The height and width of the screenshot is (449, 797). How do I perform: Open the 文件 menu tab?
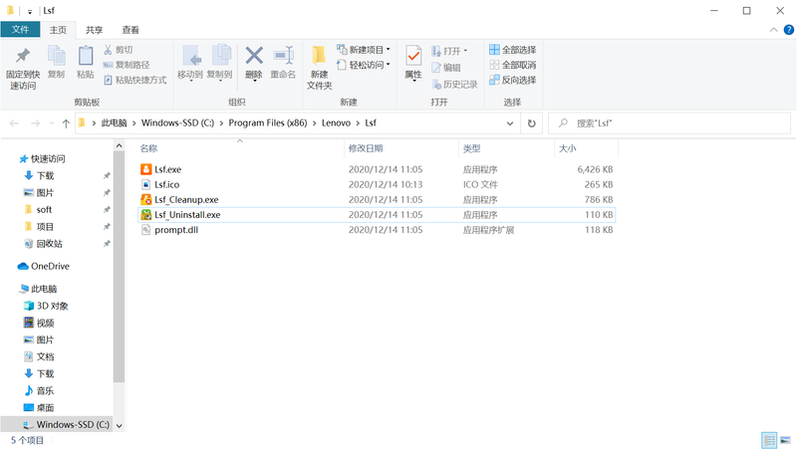click(21, 30)
